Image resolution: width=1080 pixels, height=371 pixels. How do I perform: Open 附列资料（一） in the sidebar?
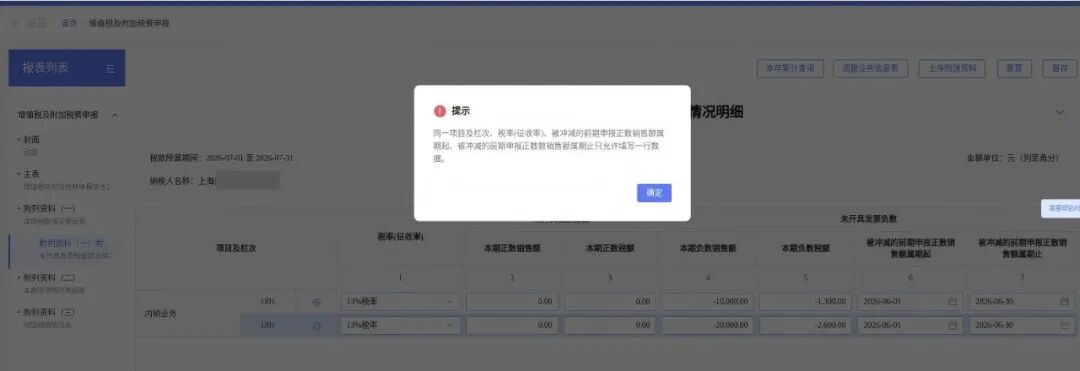50,209
